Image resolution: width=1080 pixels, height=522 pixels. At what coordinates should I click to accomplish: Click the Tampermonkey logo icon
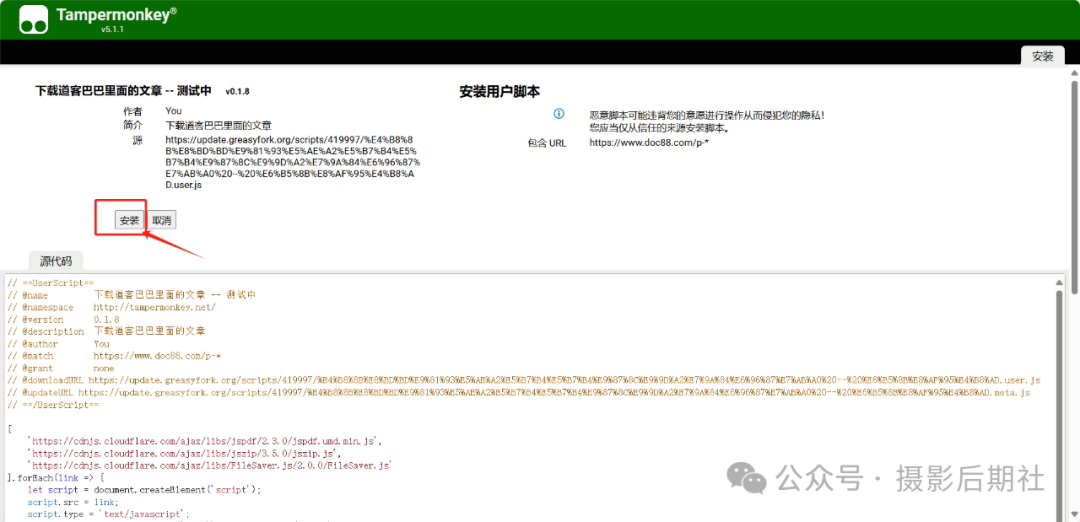[x=34, y=19]
